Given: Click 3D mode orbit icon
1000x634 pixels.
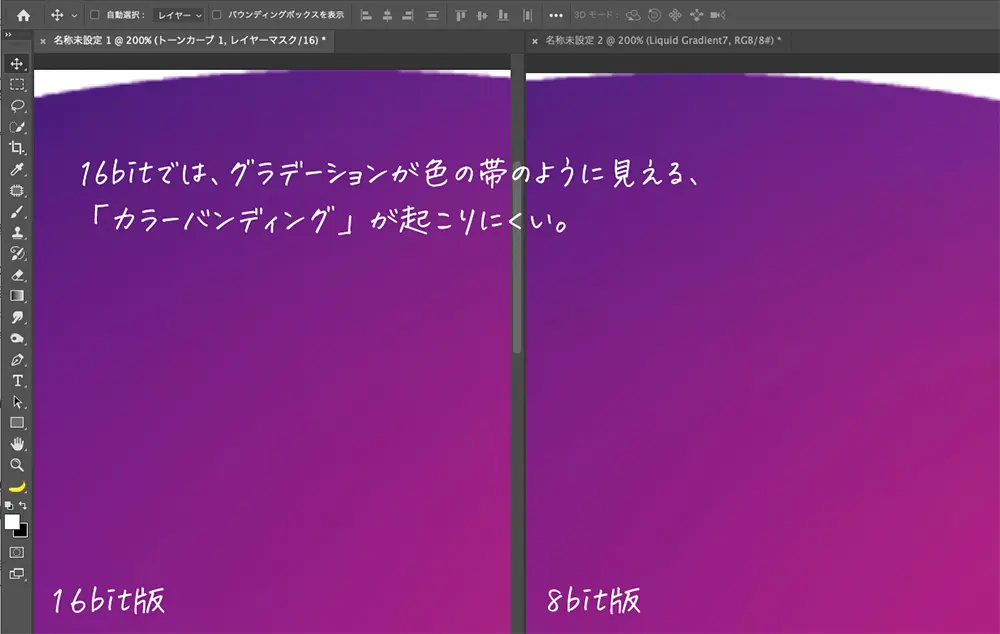Looking at the screenshot, I should (x=633, y=15).
